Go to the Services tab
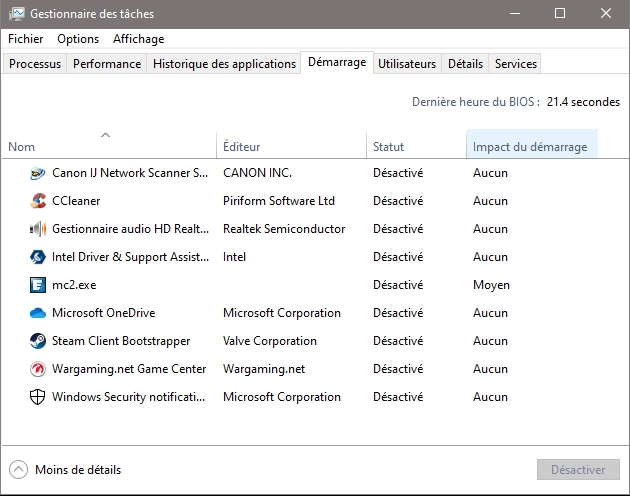 [x=516, y=64]
